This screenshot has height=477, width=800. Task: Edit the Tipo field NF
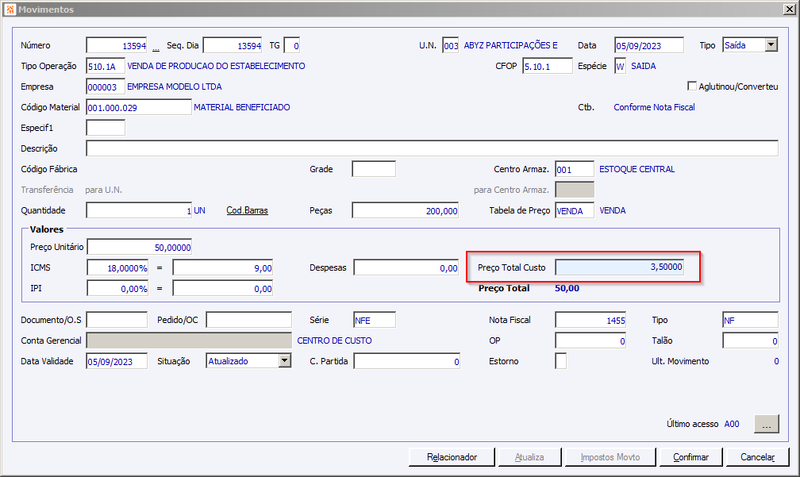coord(751,320)
